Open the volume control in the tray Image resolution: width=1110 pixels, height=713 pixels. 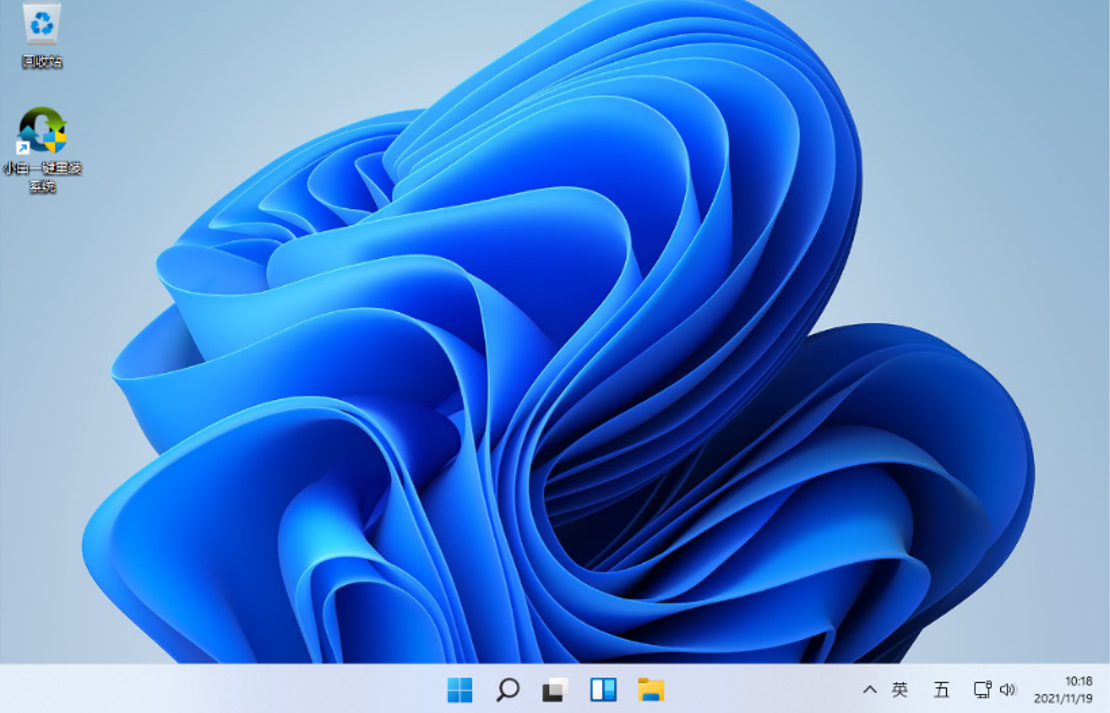click(x=1007, y=689)
